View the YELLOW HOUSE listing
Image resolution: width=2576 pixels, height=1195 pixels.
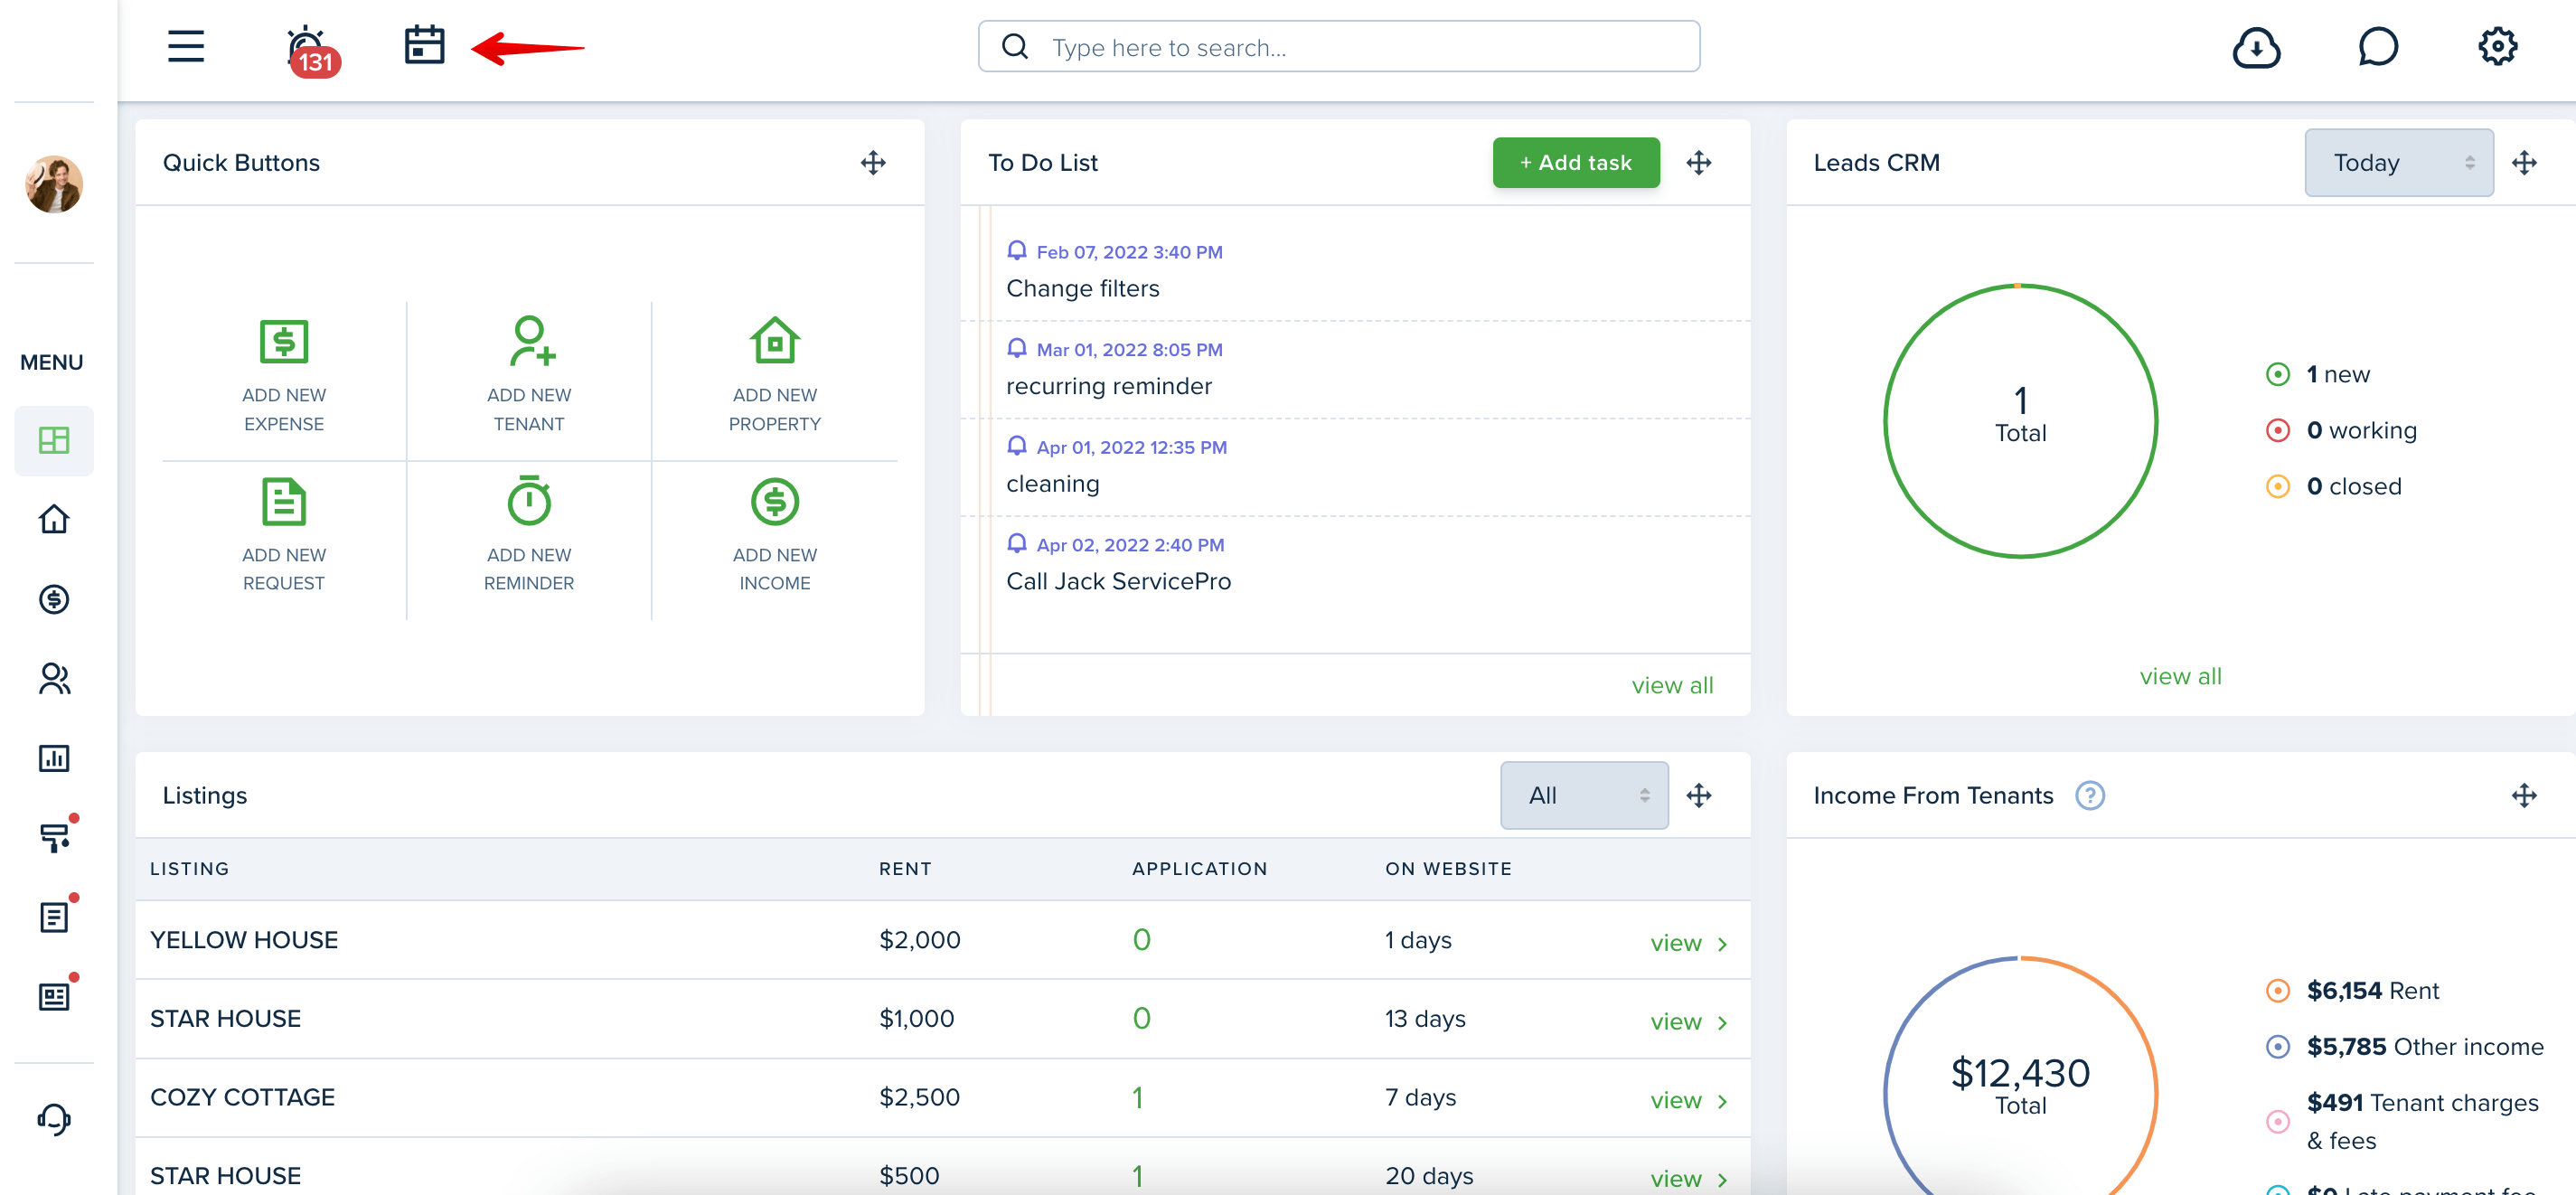(x=1689, y=943)
